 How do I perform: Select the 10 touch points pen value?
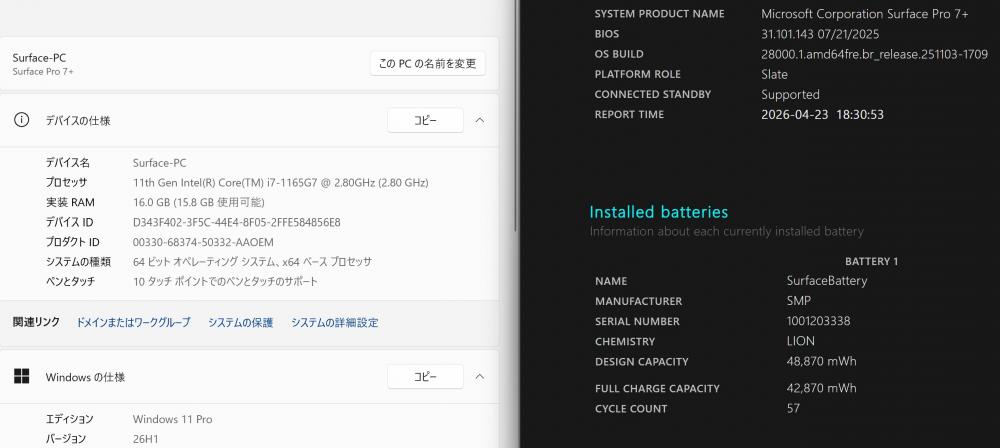point(225,281)
